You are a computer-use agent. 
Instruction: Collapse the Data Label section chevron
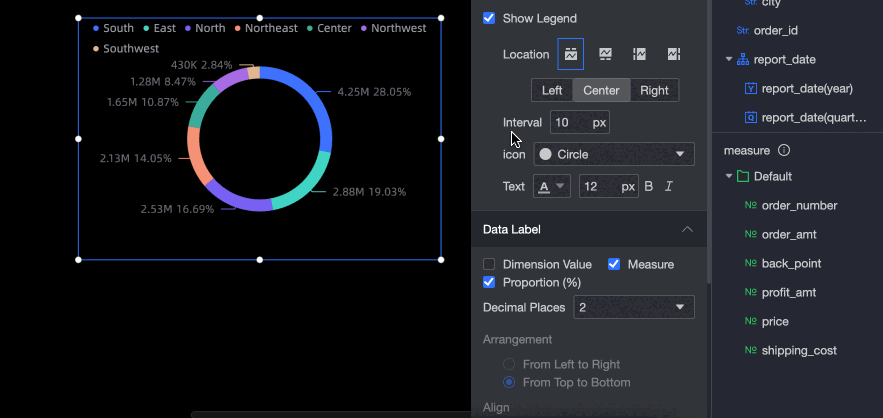(687, 229)
